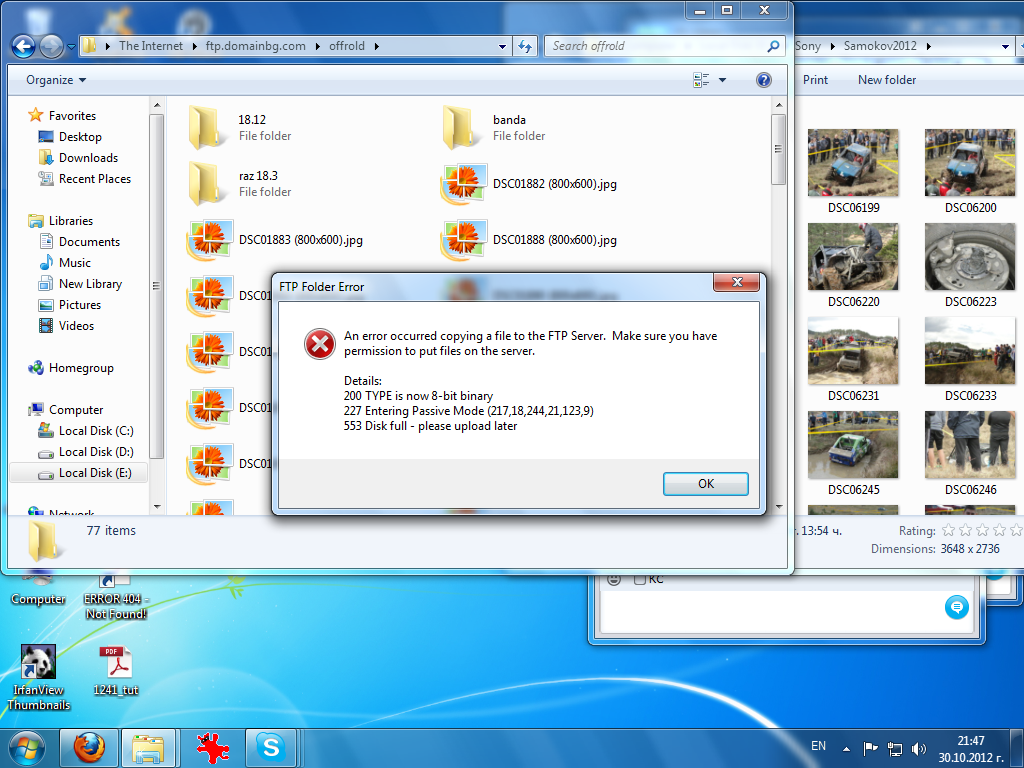The height and width of the screenshot is (768, 1024).
Task: Open the recent pages dropdown arrow
Action: pyautogui.click(x=71, y=46)
